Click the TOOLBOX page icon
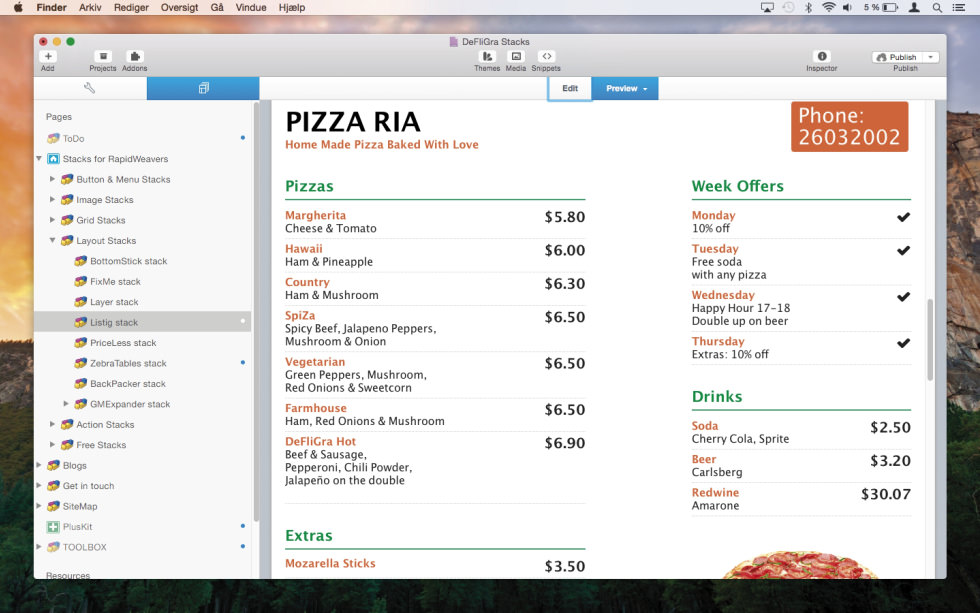The width and height of the screenshot is (980, 613). [54, 547]
